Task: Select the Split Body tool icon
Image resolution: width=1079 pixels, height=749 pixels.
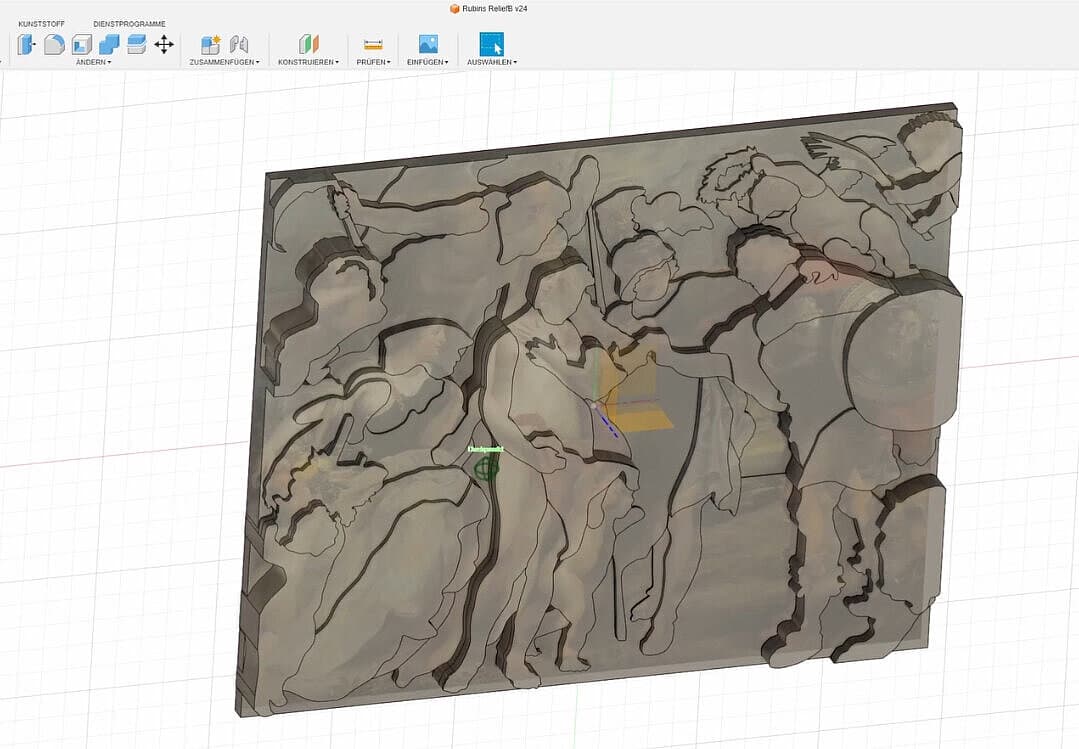Action: pos(136,44)
